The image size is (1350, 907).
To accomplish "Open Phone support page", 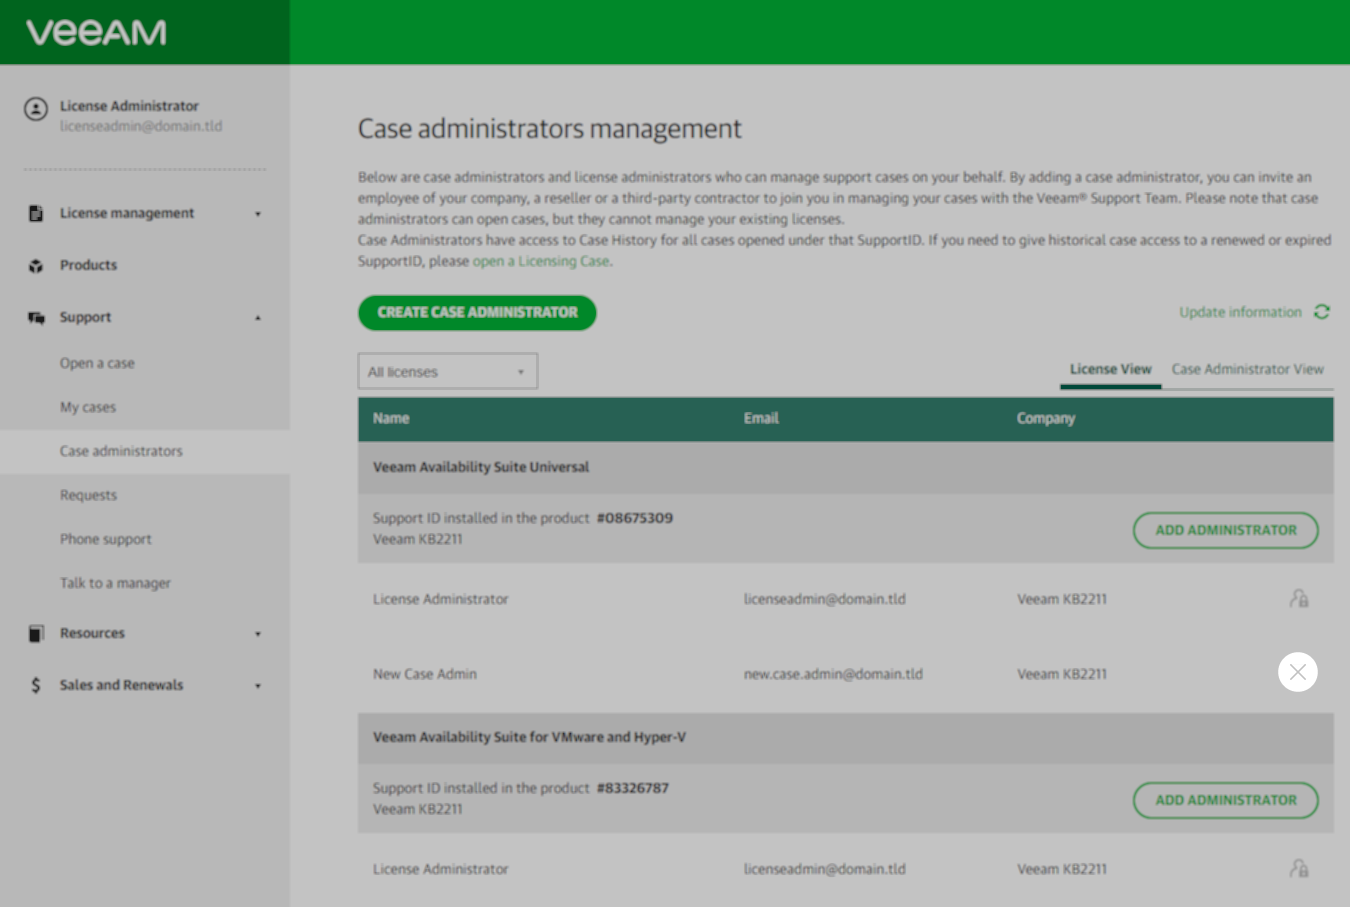I will pyautogui.click(x=105, y=539).
